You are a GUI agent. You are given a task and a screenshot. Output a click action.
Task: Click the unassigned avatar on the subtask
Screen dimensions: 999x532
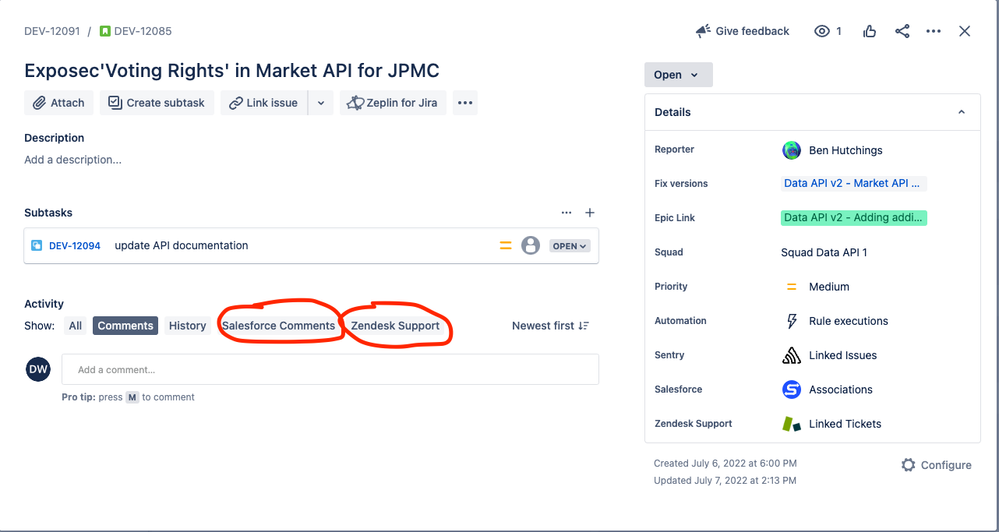531,245
